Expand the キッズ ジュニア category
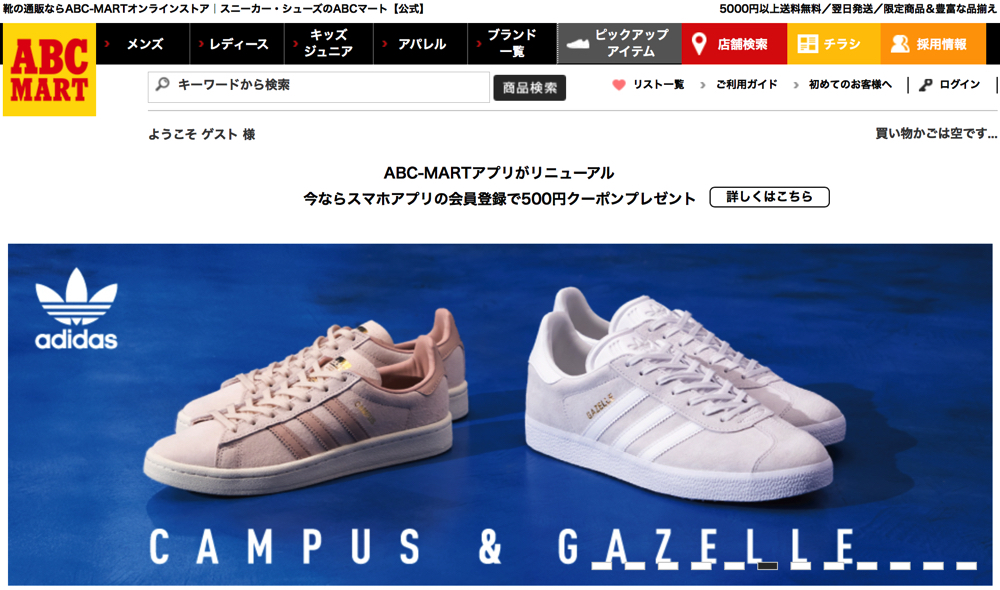 coord(328,44)
